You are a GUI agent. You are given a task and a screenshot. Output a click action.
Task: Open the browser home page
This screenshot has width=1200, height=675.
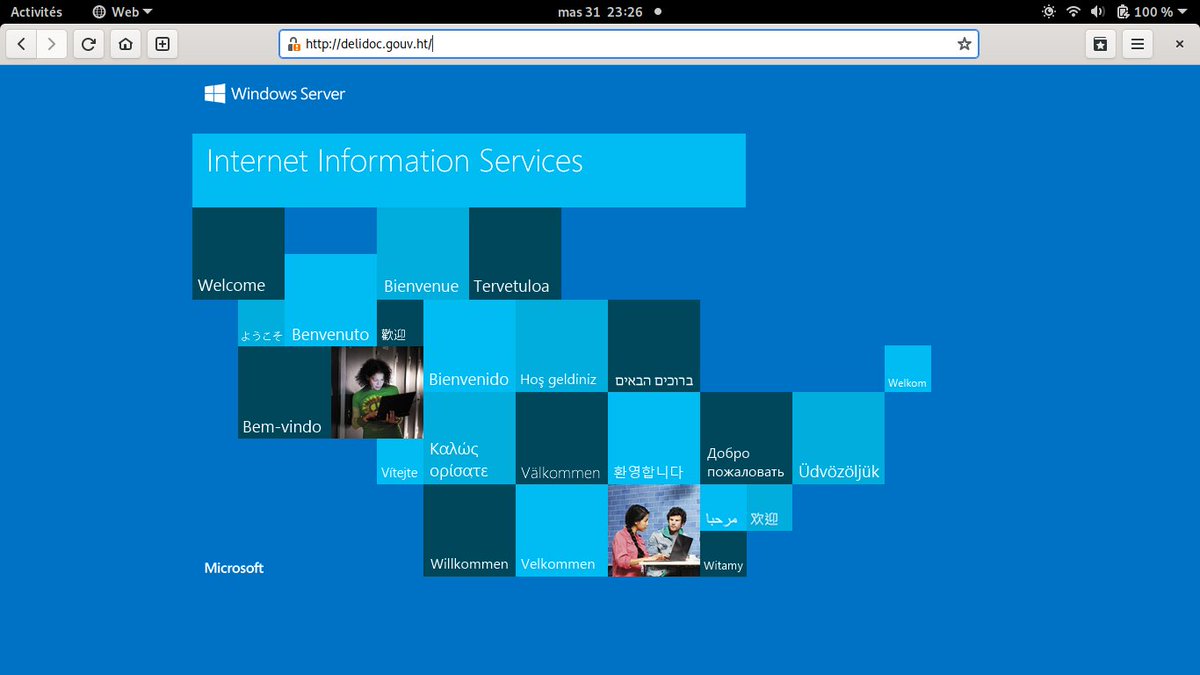pos(125,44)
